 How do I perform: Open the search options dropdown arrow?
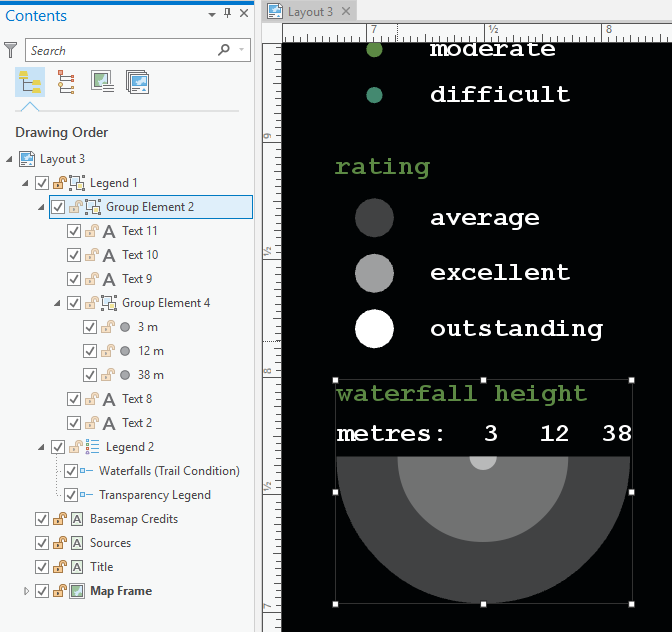(x=242, y=50)
